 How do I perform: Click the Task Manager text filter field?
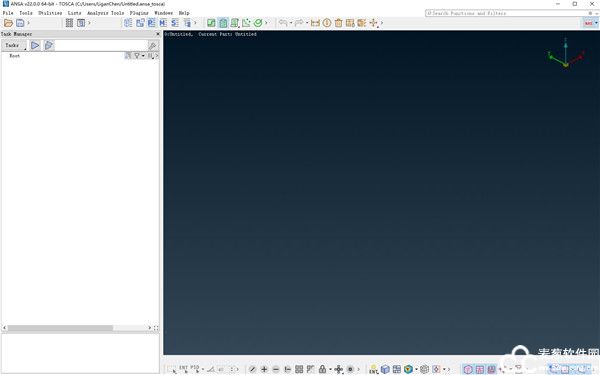pyautogui.click(x=101, y=46)
